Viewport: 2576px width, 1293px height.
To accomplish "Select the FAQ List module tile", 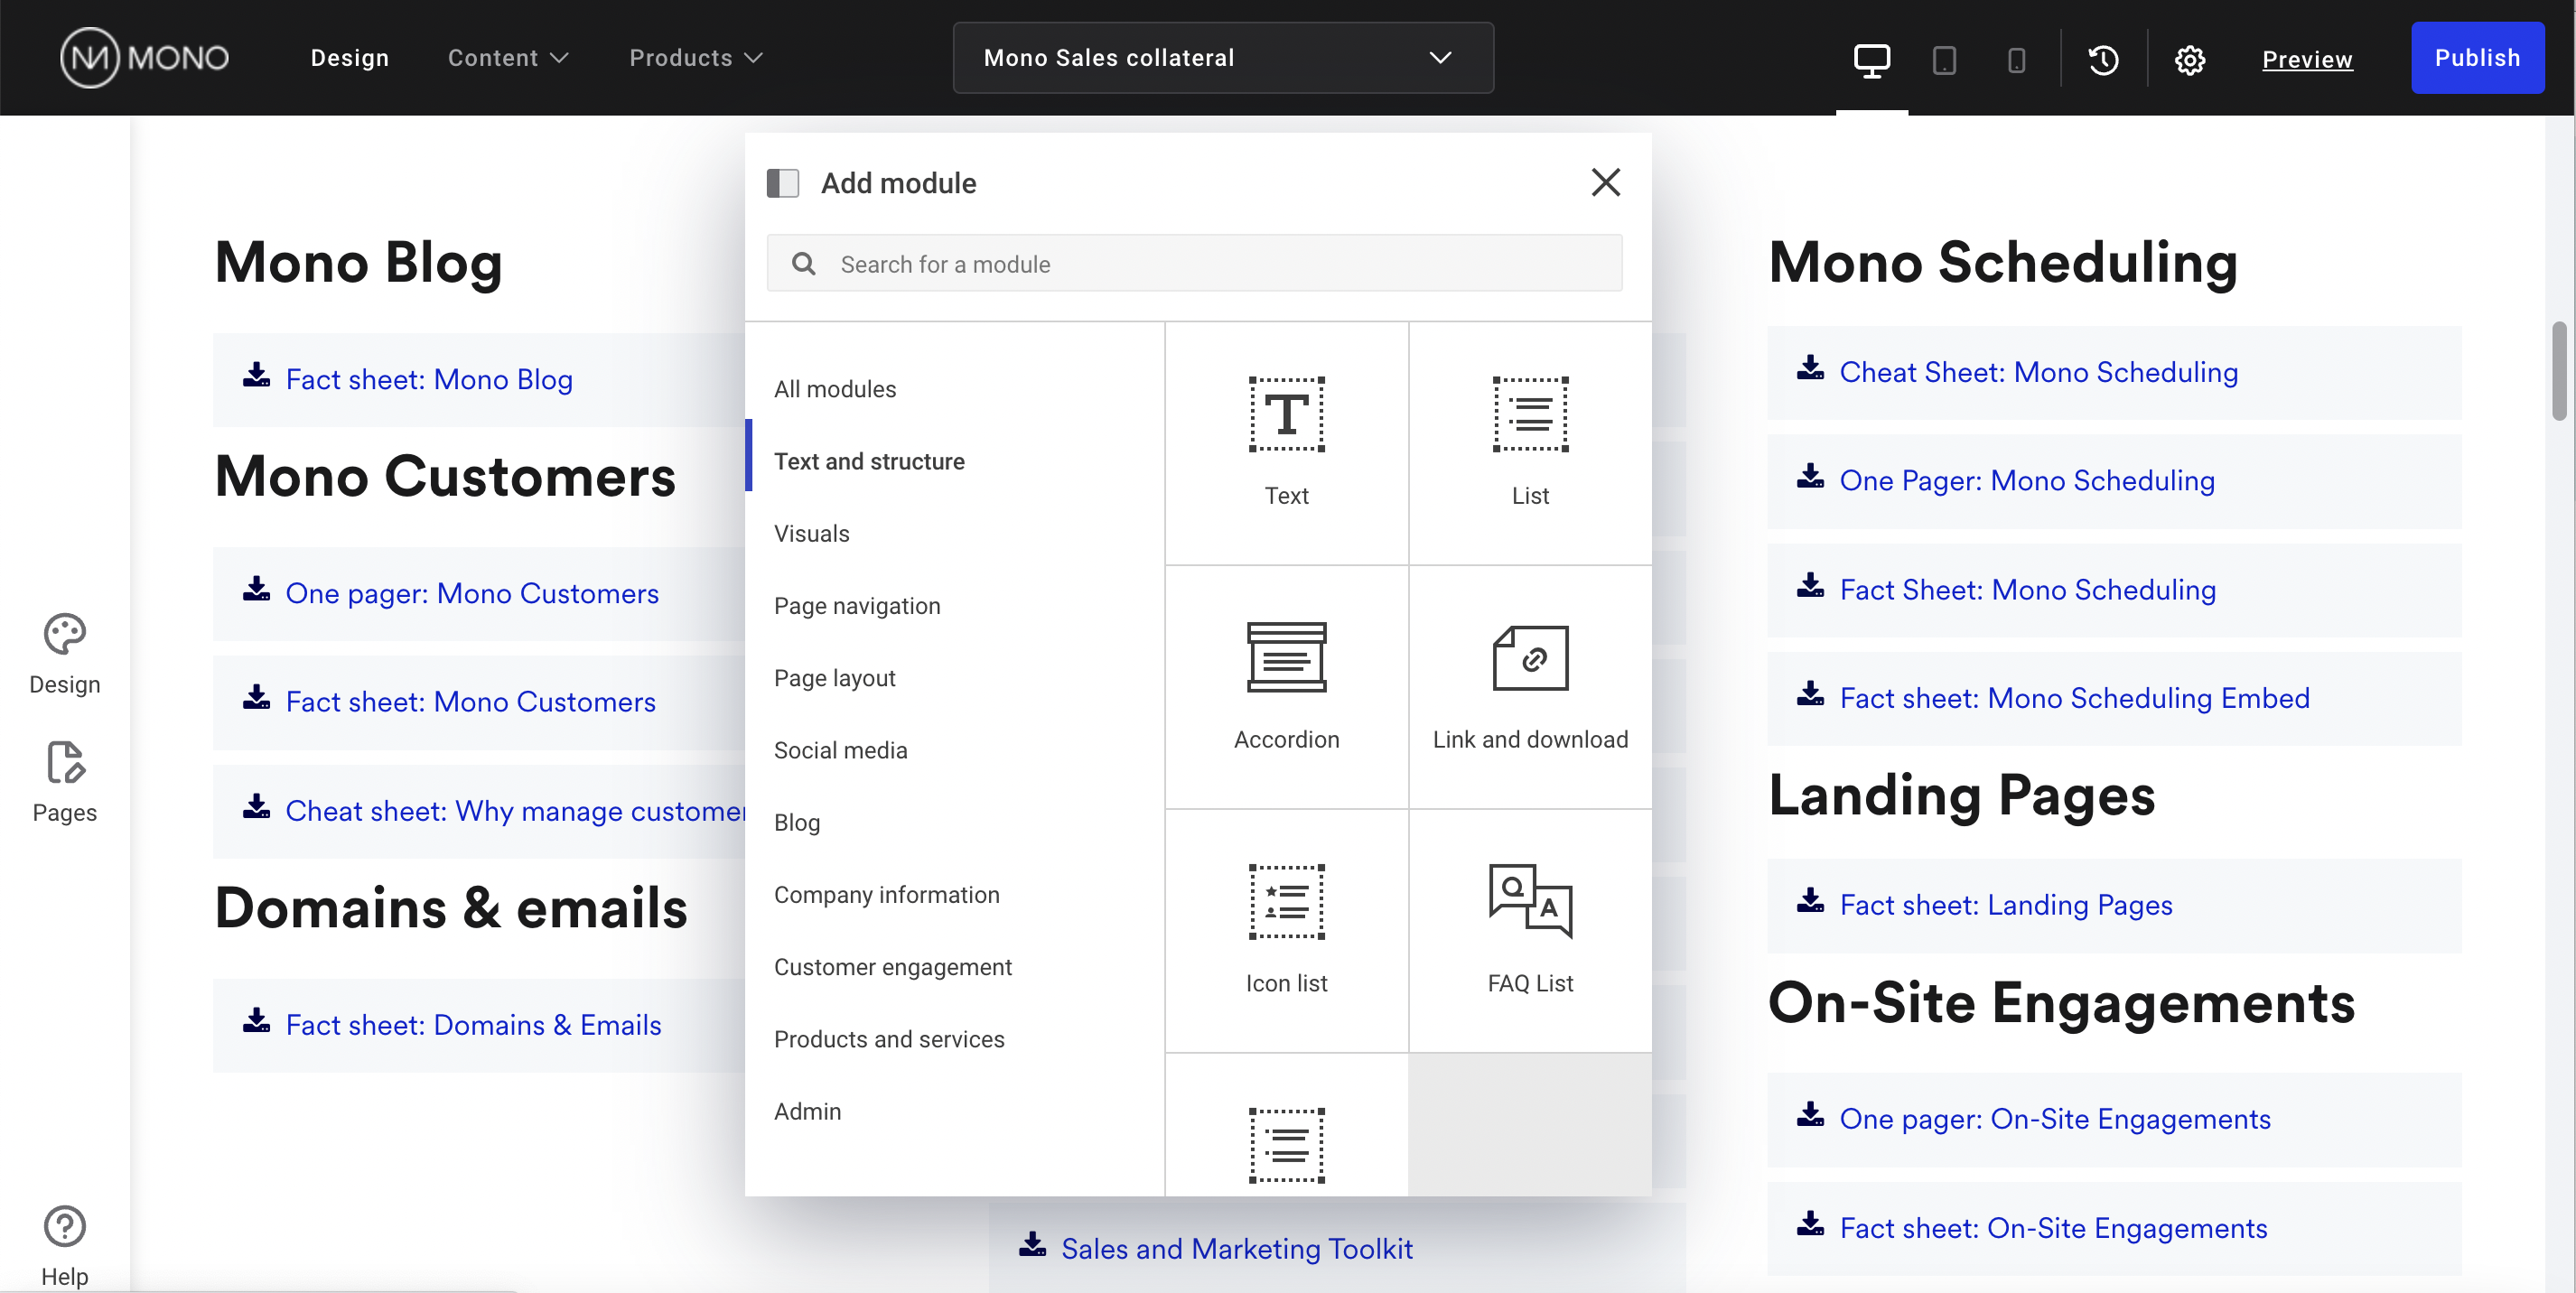I will coord(1530,931).
